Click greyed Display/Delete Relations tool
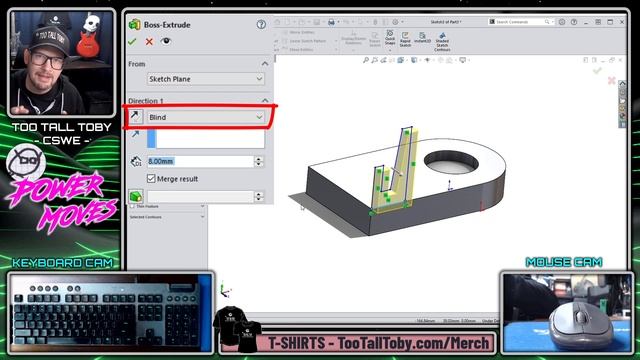 tap(353, 38)
